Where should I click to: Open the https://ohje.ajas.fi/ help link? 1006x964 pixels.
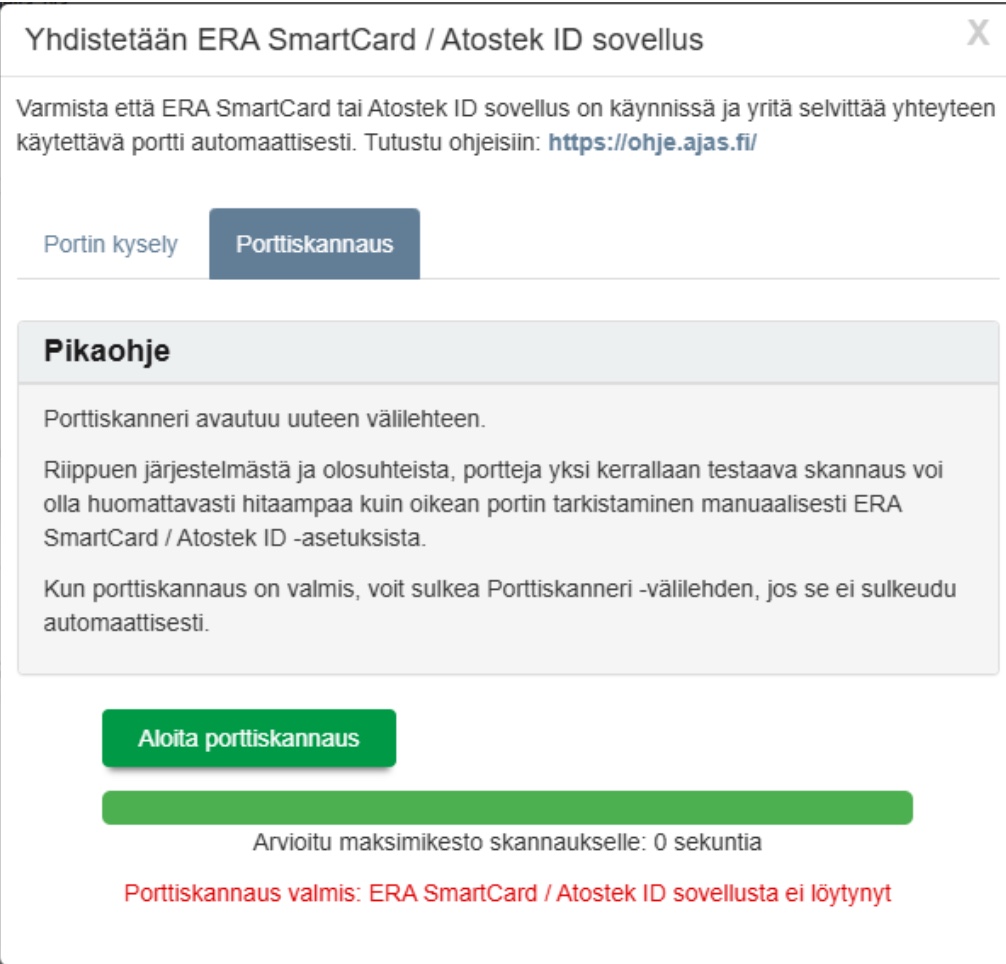pyautogui.click(x=652, y=142)
